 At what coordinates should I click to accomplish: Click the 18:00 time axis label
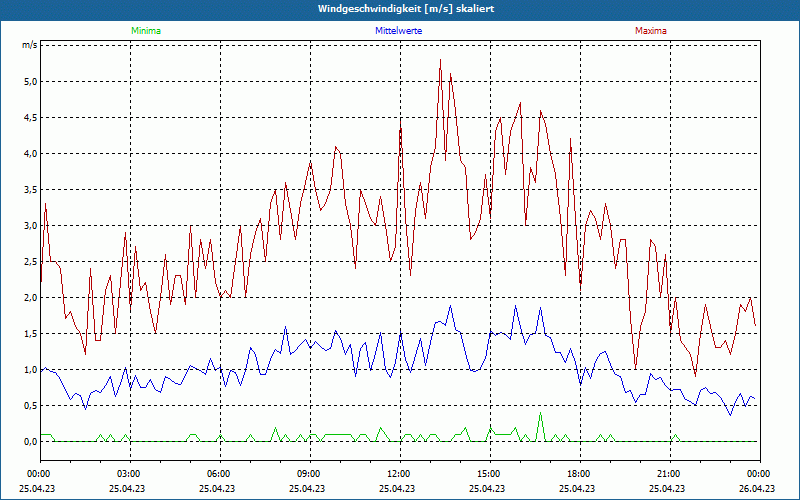coord(580,474)
